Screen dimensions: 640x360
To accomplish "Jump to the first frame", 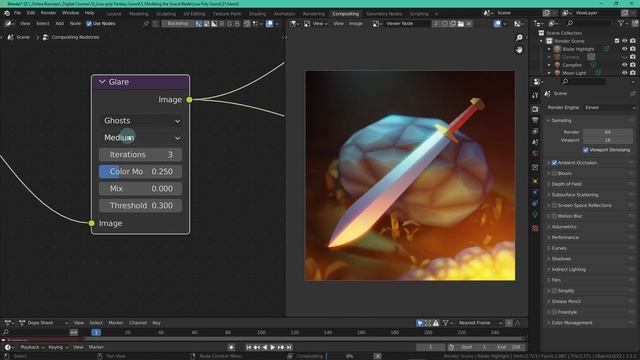I will (249, 347).
